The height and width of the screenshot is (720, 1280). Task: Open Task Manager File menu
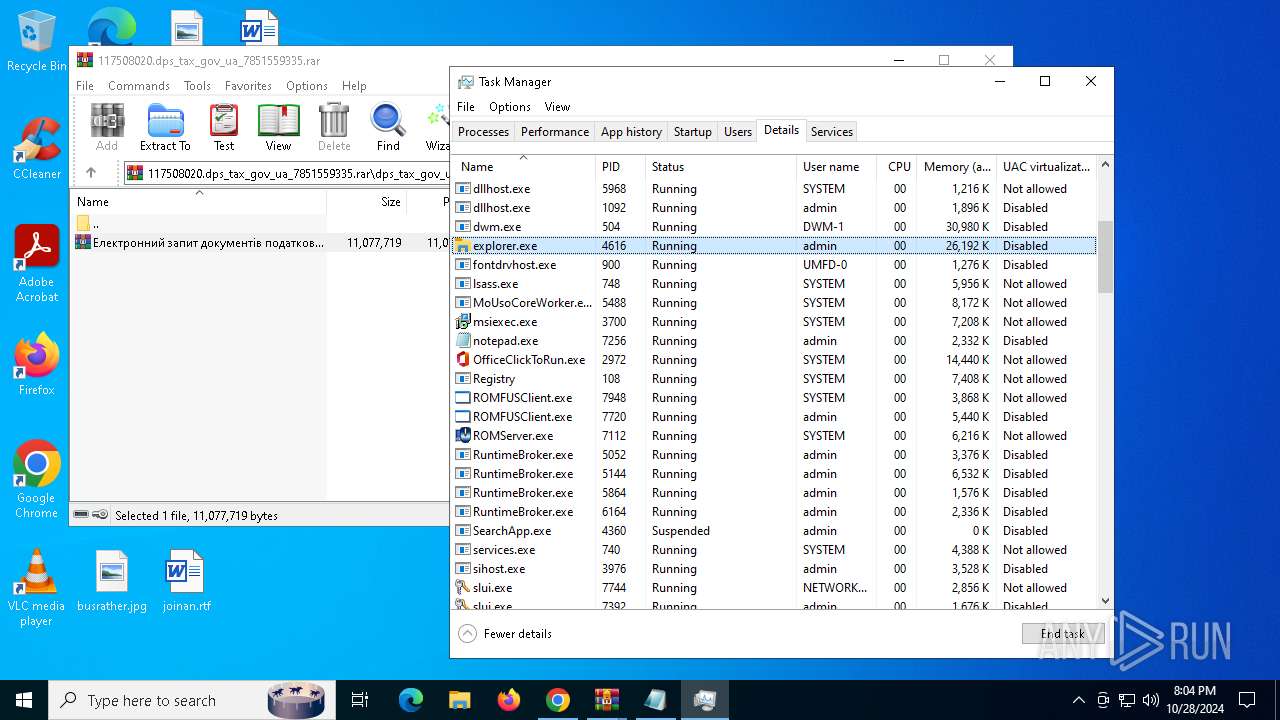pyautogui.click(x=466, y=107)
